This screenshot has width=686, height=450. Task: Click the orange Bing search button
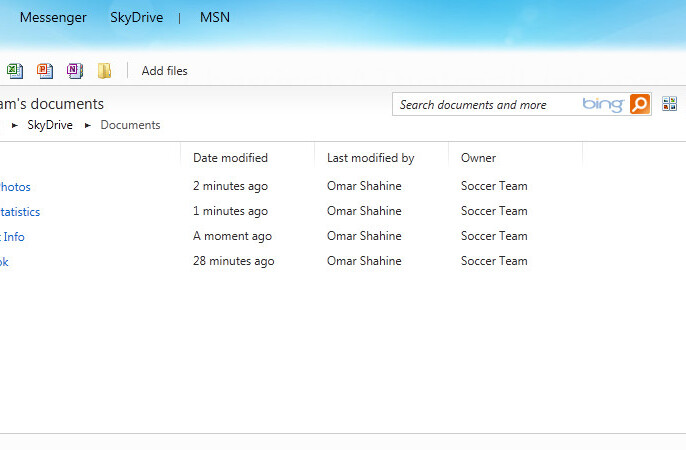click(640, 104)
